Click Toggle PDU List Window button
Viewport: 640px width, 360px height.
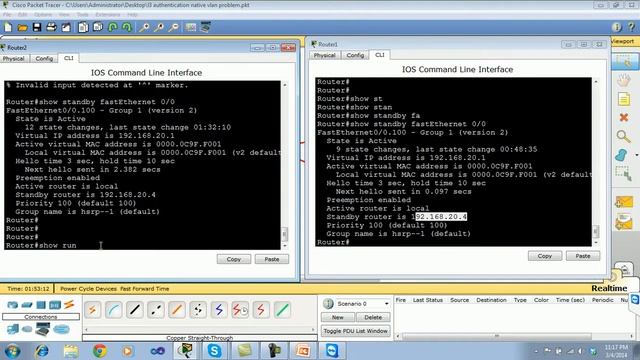(x=356, y=331)
